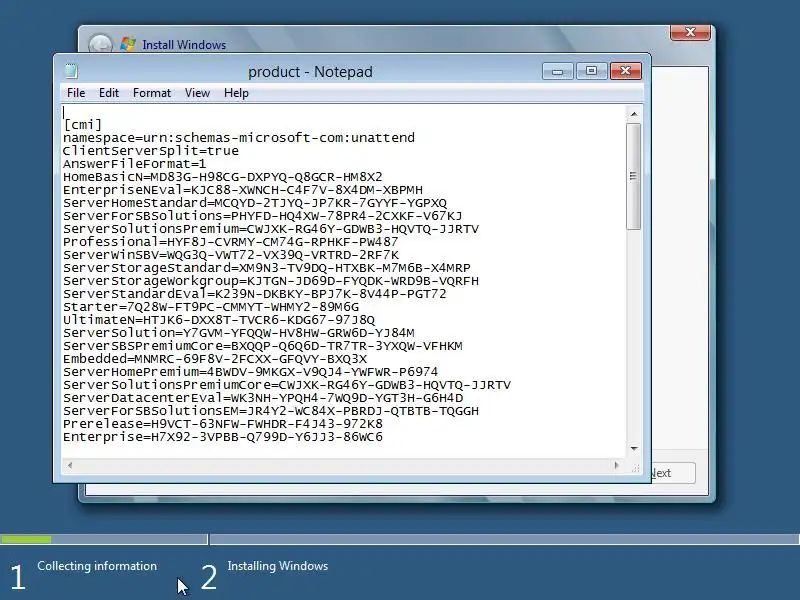The height and width of the screenshot is (600, 800).
Task: Click the [cmi] line in Notepad
Action: click(x=83, y=124)
